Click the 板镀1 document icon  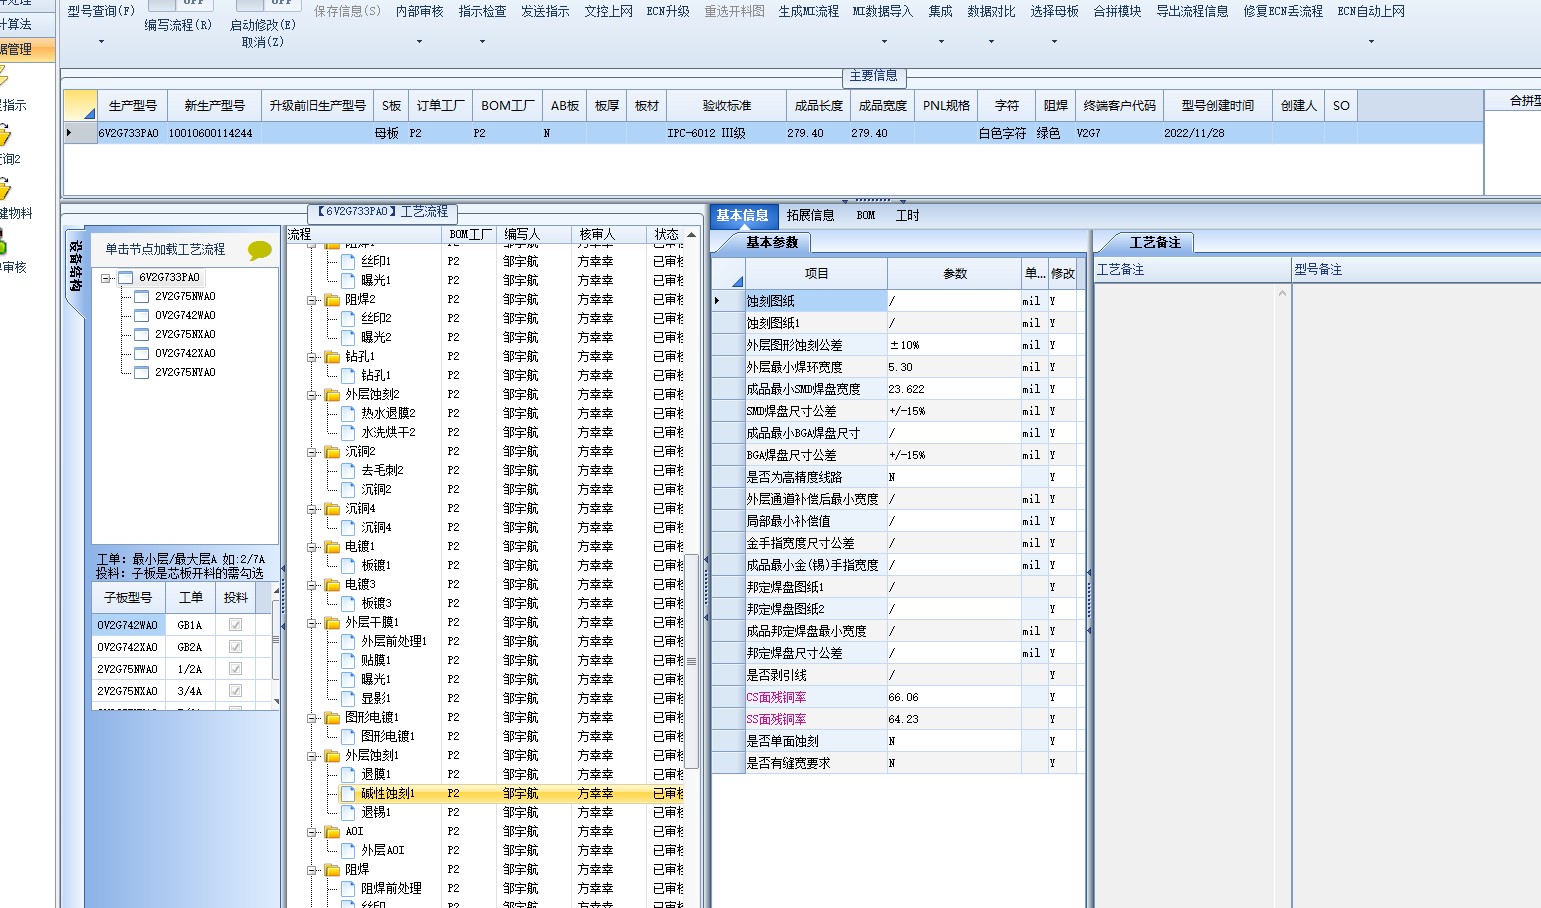349,565
